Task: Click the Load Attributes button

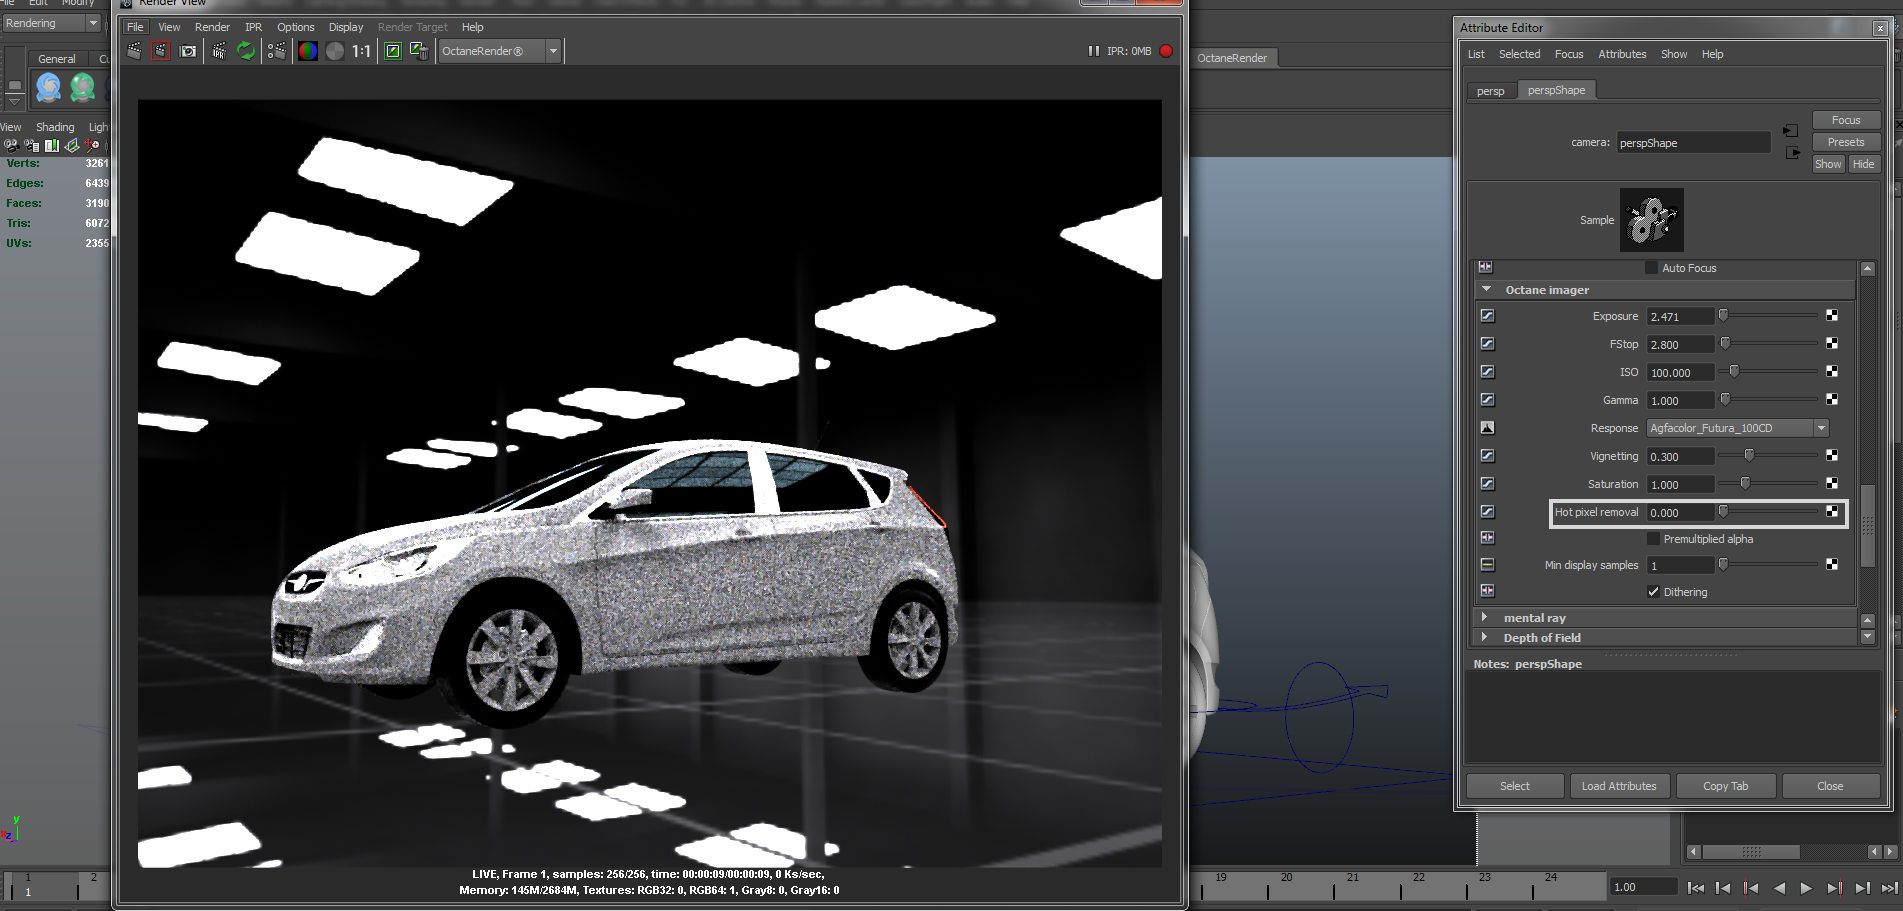Action: click(x=1619, y=786)
